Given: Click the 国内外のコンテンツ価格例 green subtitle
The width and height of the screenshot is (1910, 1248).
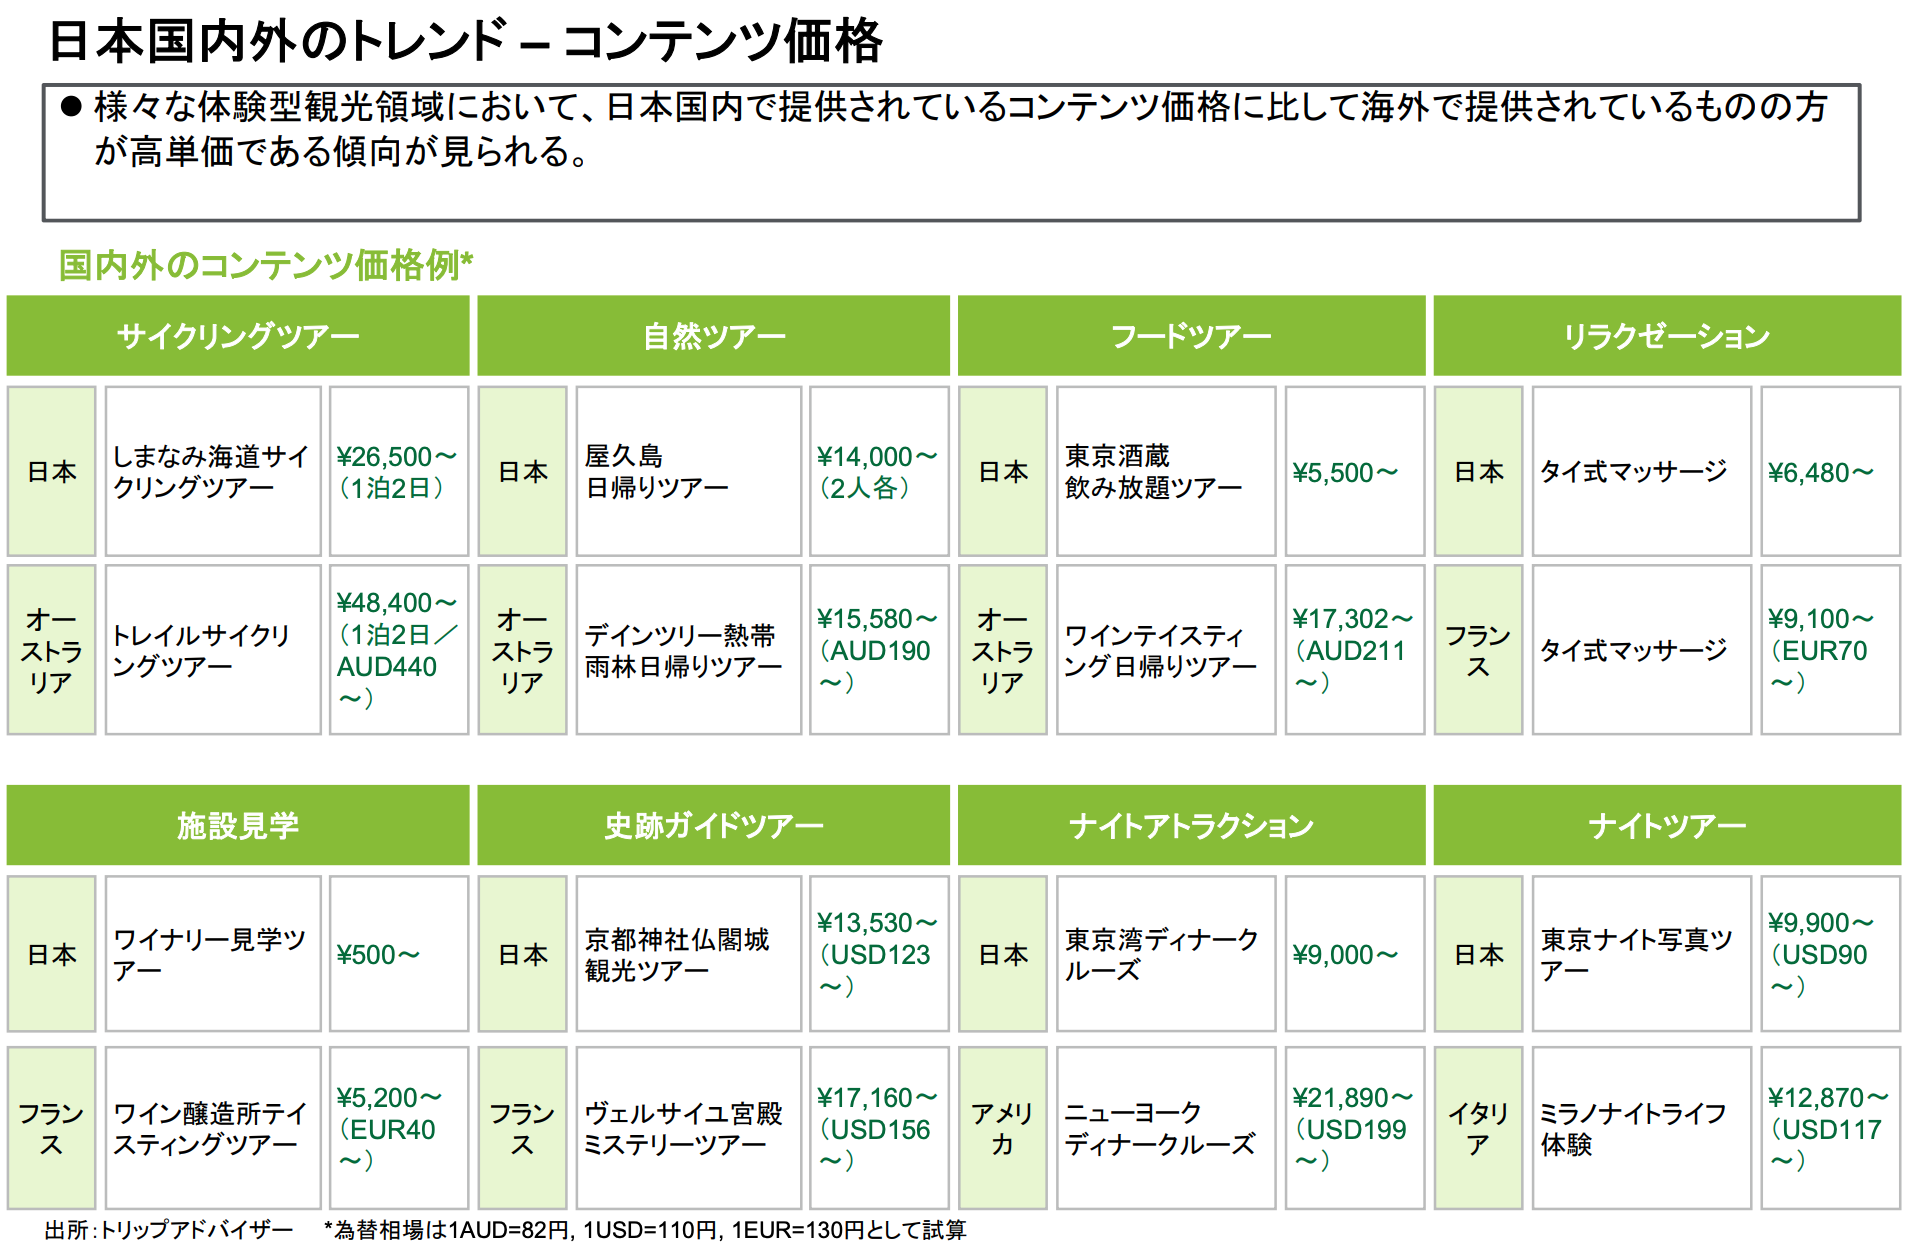Looking at the screenshot, I should (266, 265).
